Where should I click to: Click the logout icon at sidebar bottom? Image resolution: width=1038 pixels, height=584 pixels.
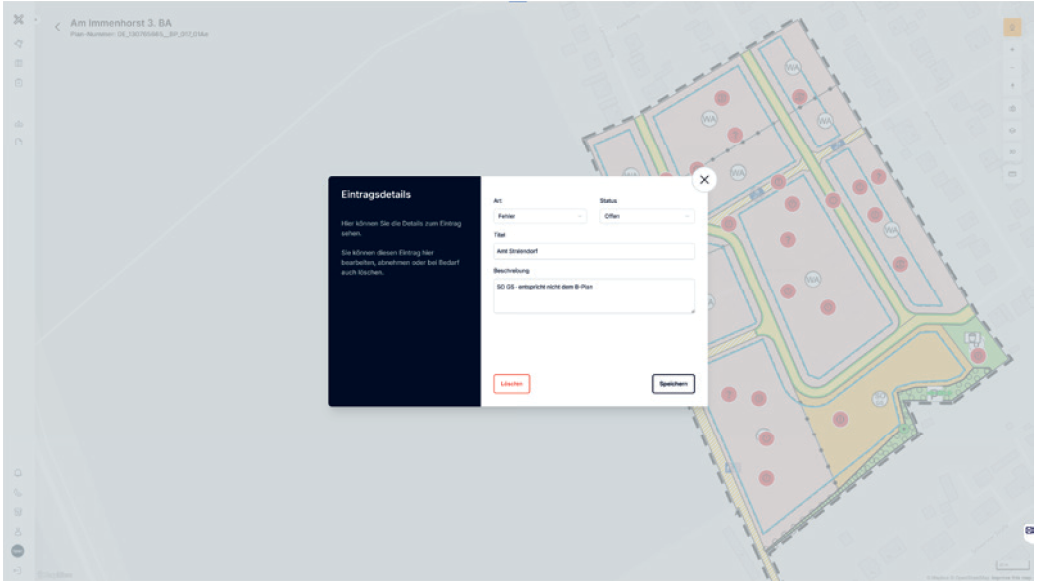click(x=18, y=570)
